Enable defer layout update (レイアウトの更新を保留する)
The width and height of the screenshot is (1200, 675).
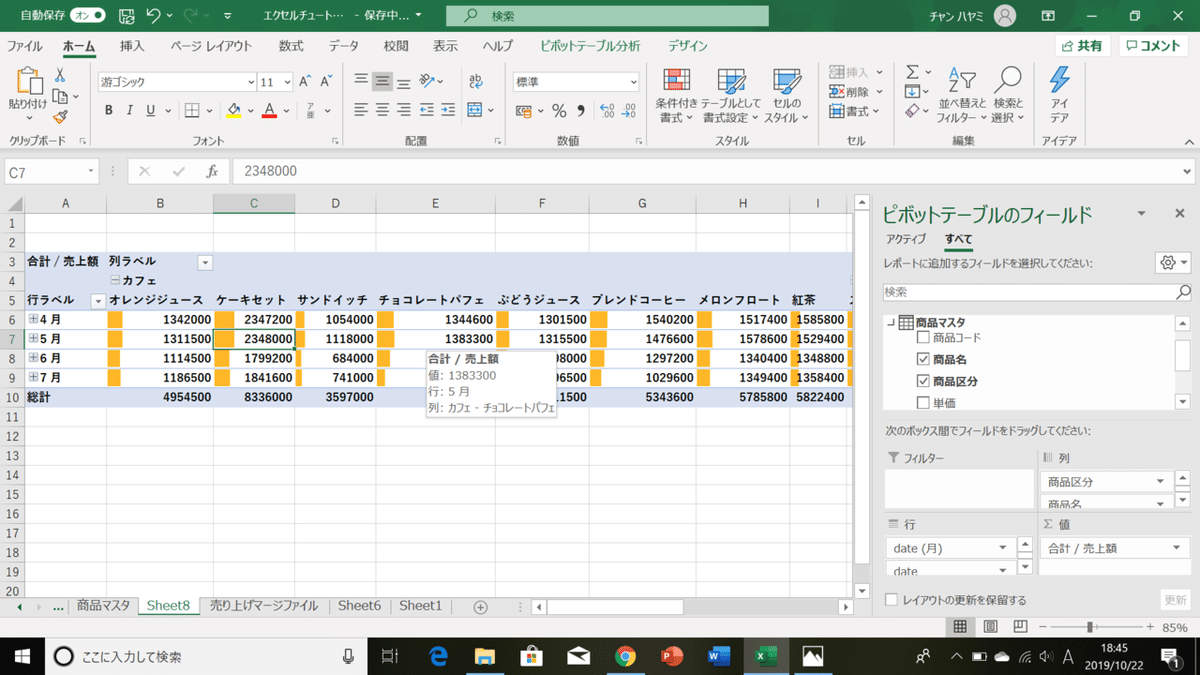[892, 600]
